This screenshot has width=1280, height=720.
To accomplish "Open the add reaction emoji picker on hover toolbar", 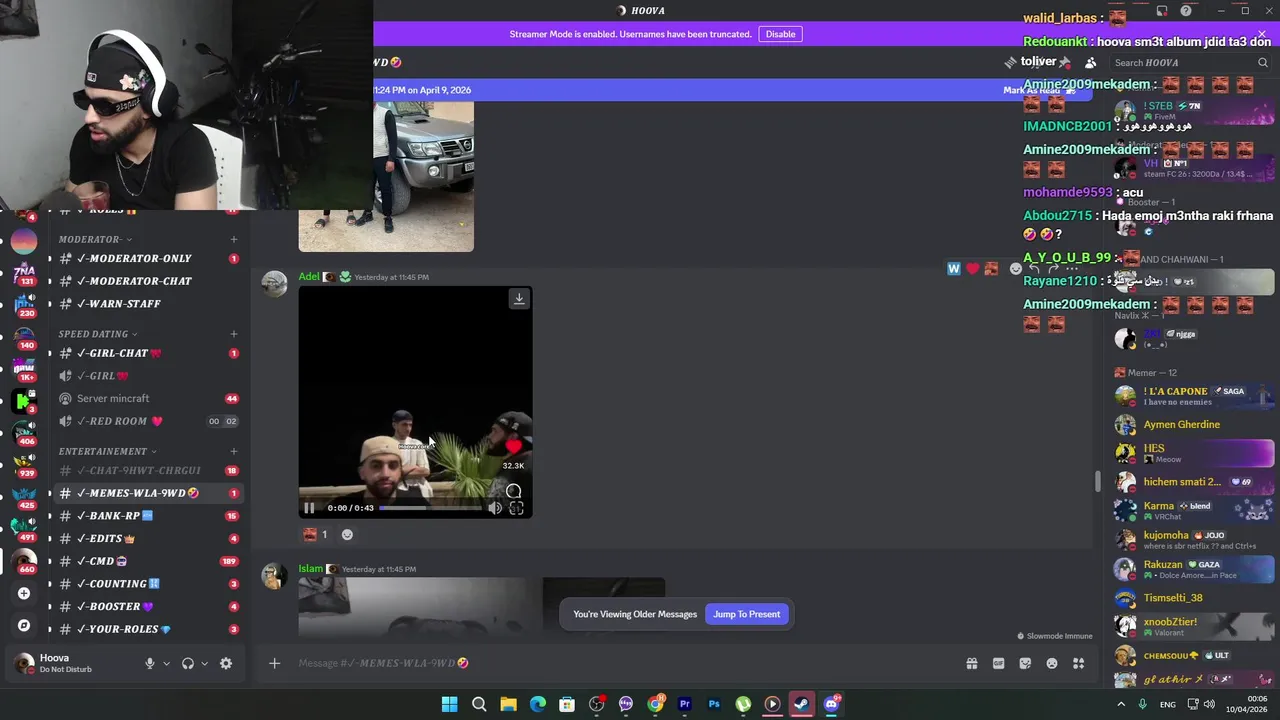I will [x=1016, y=268].
